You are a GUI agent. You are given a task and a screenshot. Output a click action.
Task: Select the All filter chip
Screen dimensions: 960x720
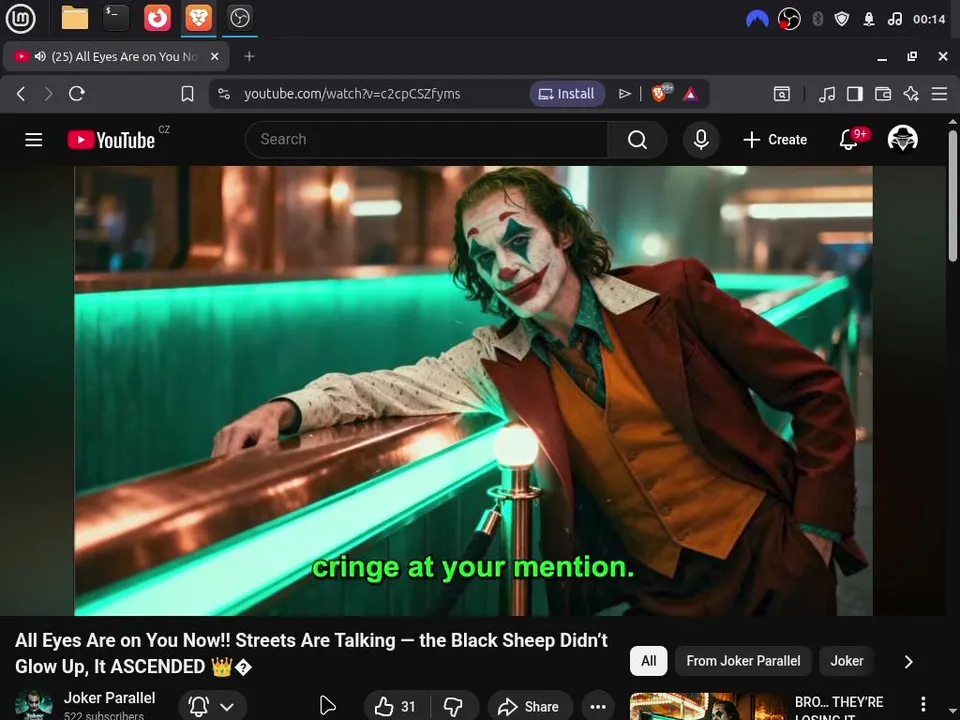pyautogui.click(x=648, y=661)
